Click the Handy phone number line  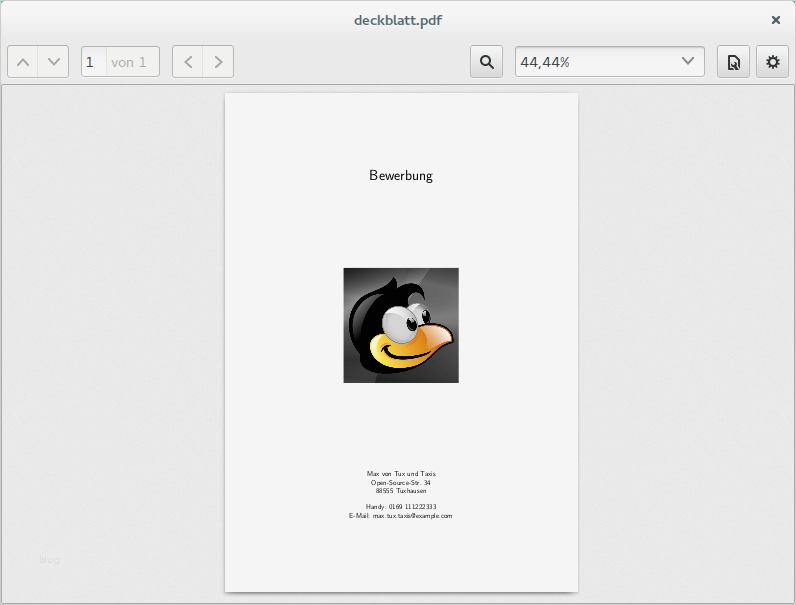401,507
